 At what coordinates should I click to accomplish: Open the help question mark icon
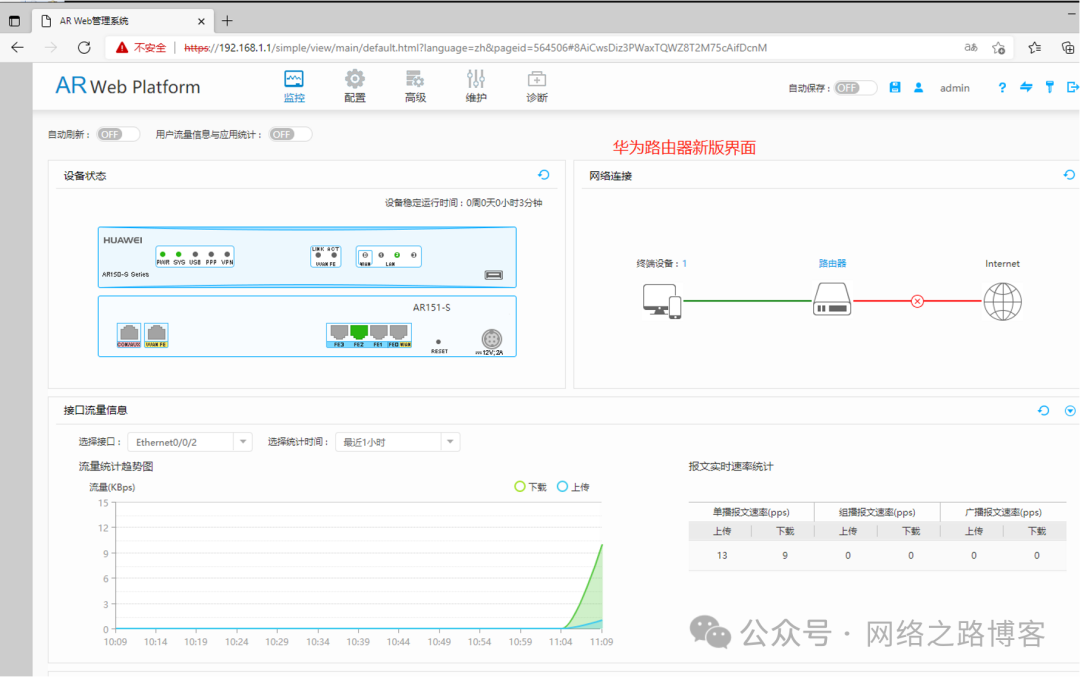1002,88
